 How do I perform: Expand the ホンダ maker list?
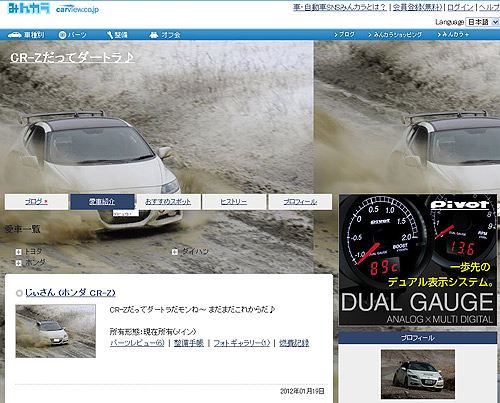[19, 263]
